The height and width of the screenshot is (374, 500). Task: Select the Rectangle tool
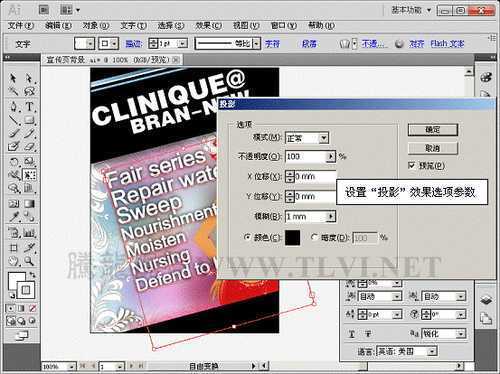coord(29,119)
